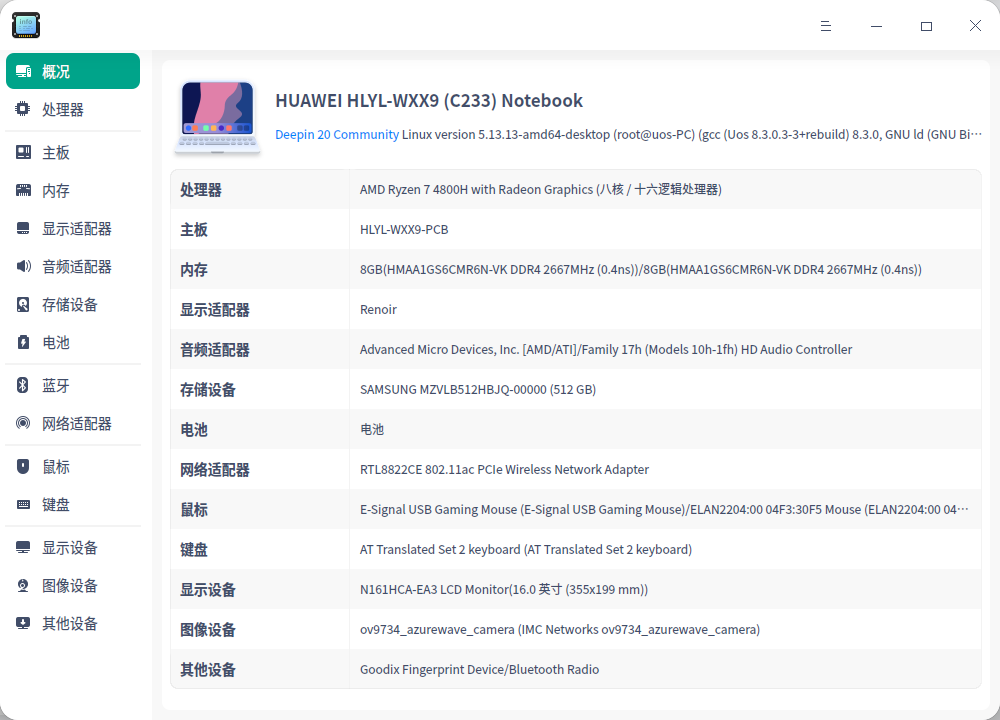The image size is (1000, 720).
Task: Close the Device Manager window
Action: (x=975, y=26)
